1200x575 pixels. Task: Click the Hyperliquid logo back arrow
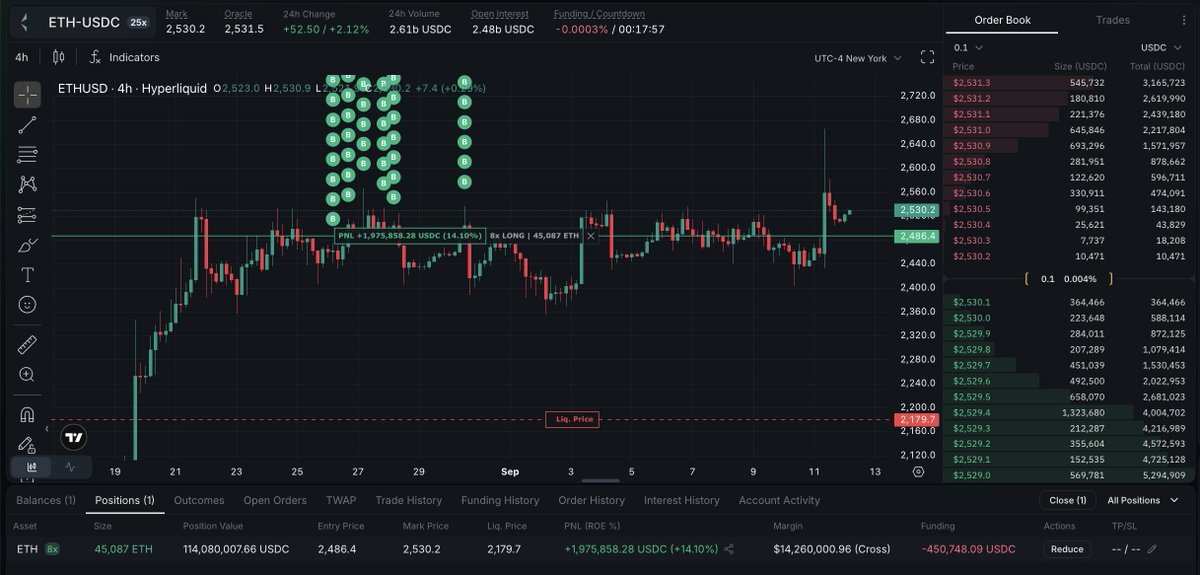(x=24, y=21)
